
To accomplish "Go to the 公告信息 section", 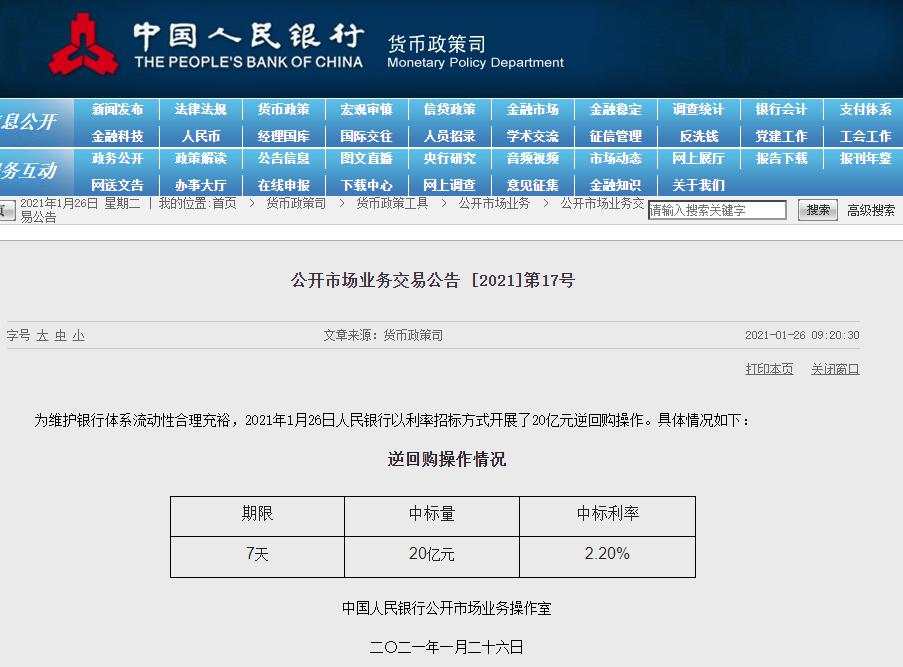I will coord(283,158).
